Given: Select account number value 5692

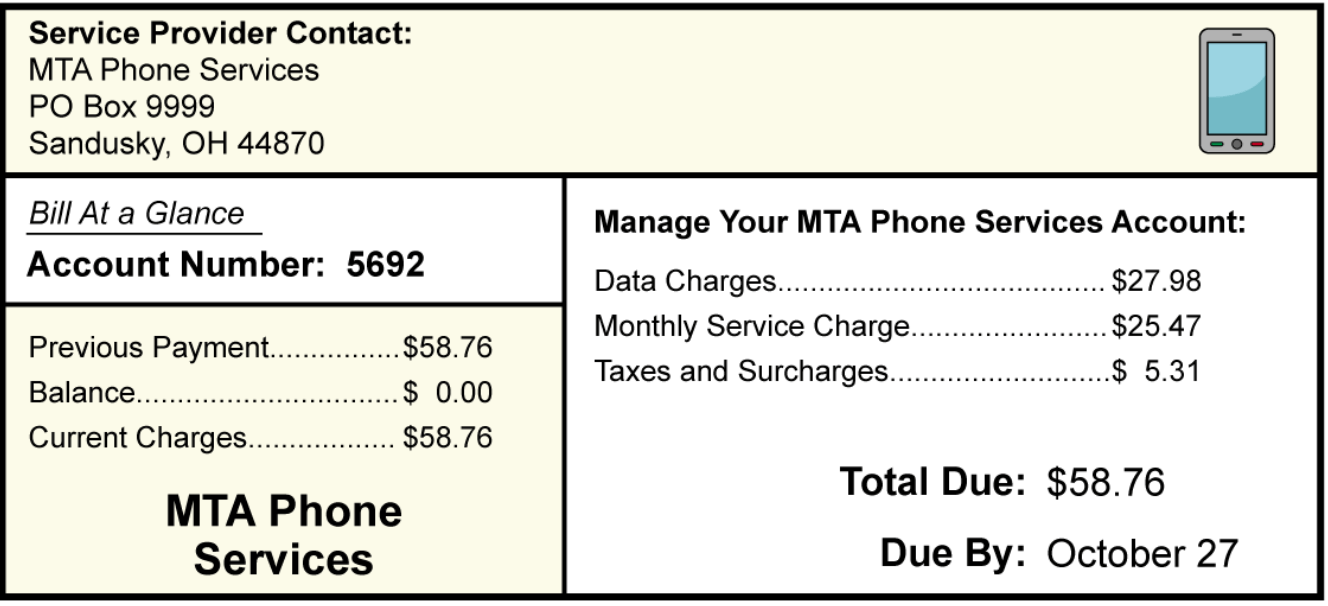Looking at the screenshot, I should tap(386, 265).
